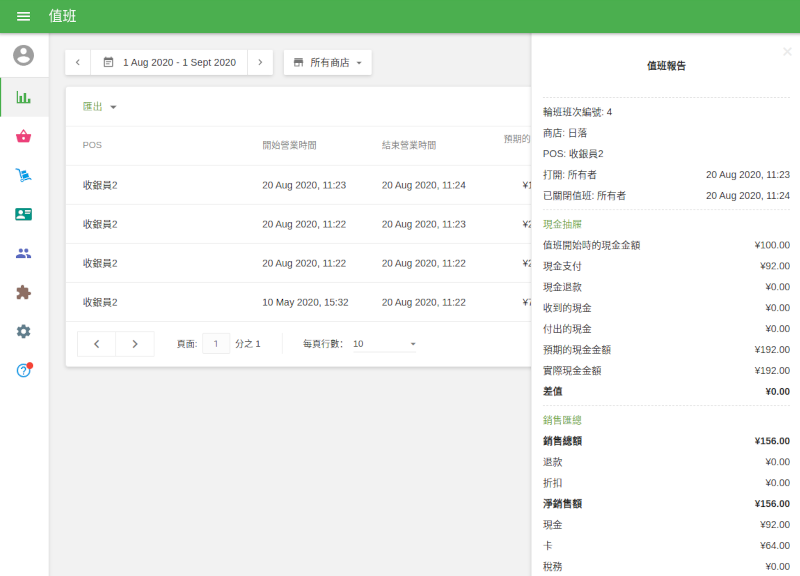Open inventory management via hand truck icon
The image size is (800, 576).
[24, 176]
